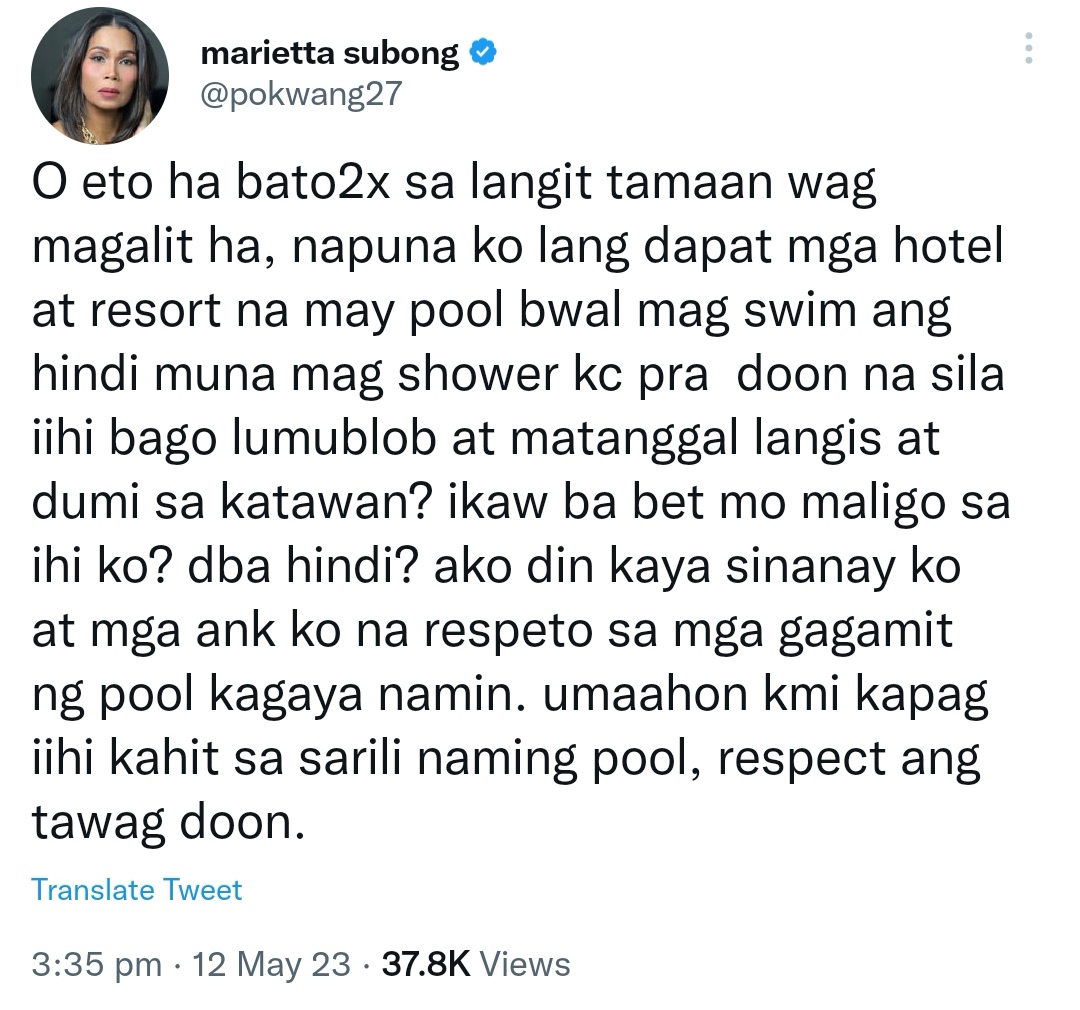Click the tweet line starting "ihi ko? dba hindi?"
The width and height of the screenshot is (1080, 1010).
click(x=496, y=566)
